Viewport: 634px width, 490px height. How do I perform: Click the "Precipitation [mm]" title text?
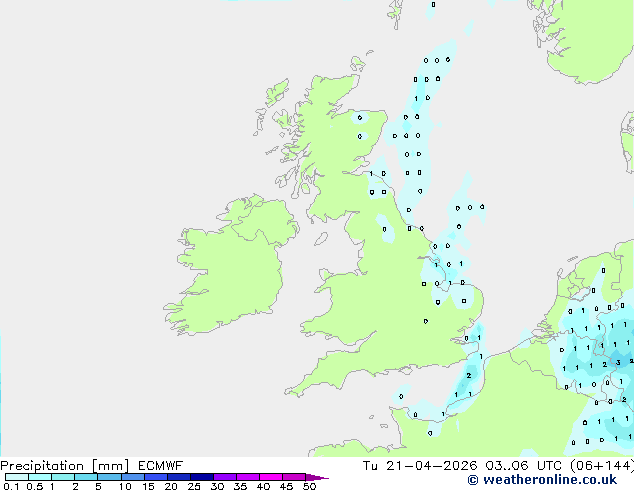[65, 466]
